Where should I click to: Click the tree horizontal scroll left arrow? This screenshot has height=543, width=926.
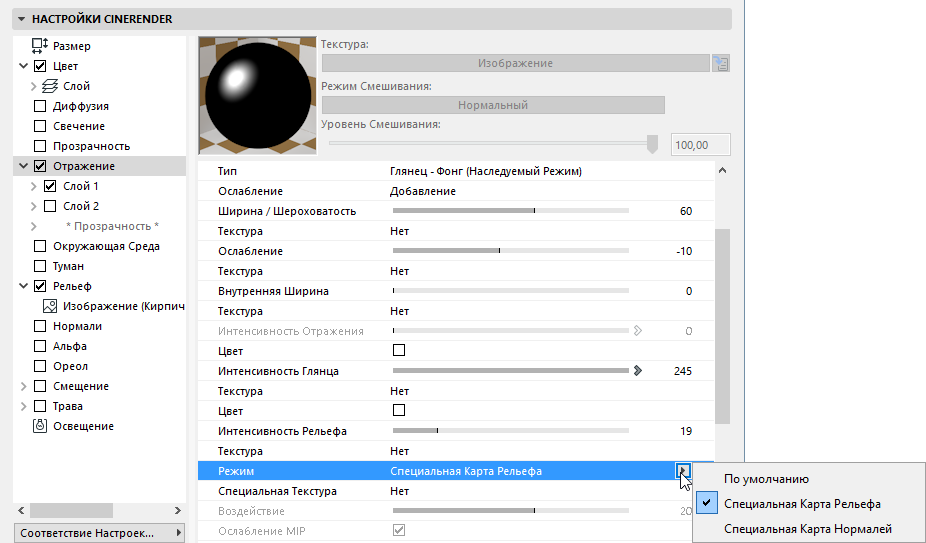21,510
